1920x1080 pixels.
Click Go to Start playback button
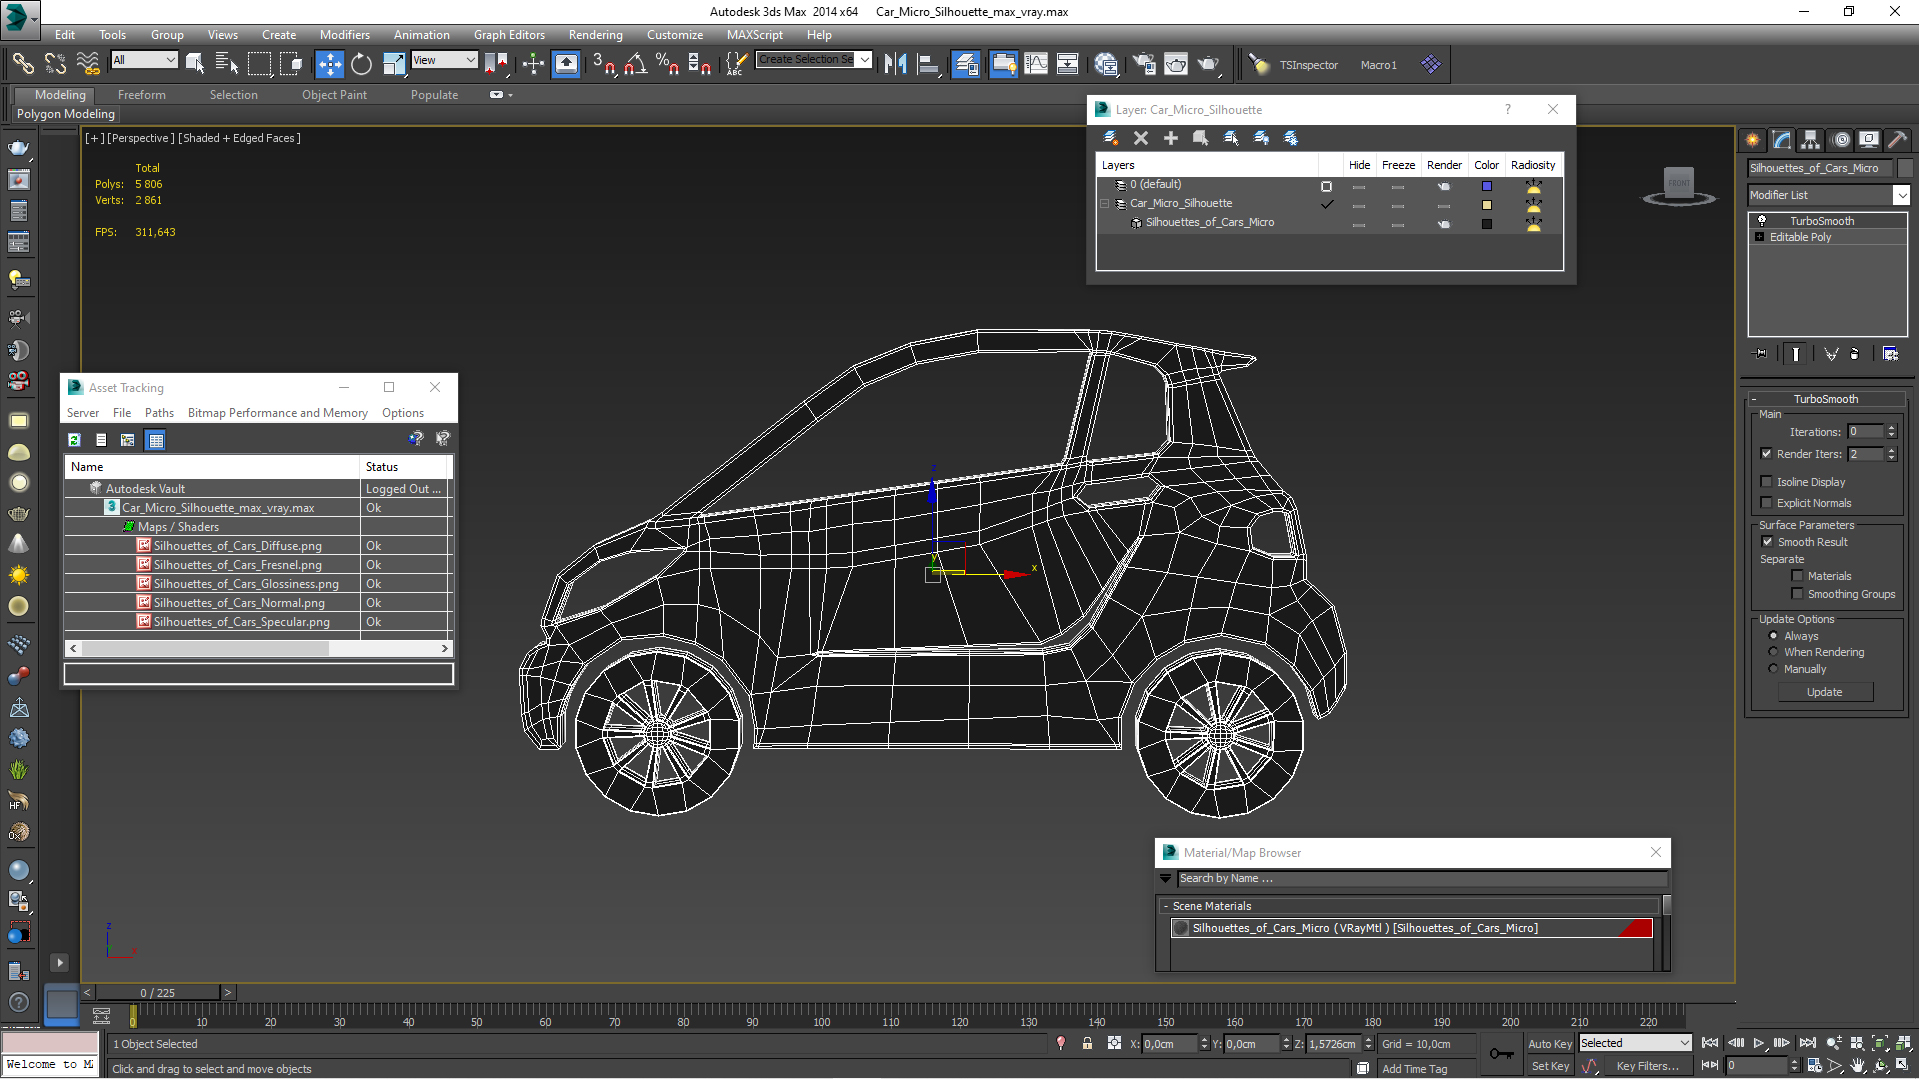click(x=1710, y=1043)
